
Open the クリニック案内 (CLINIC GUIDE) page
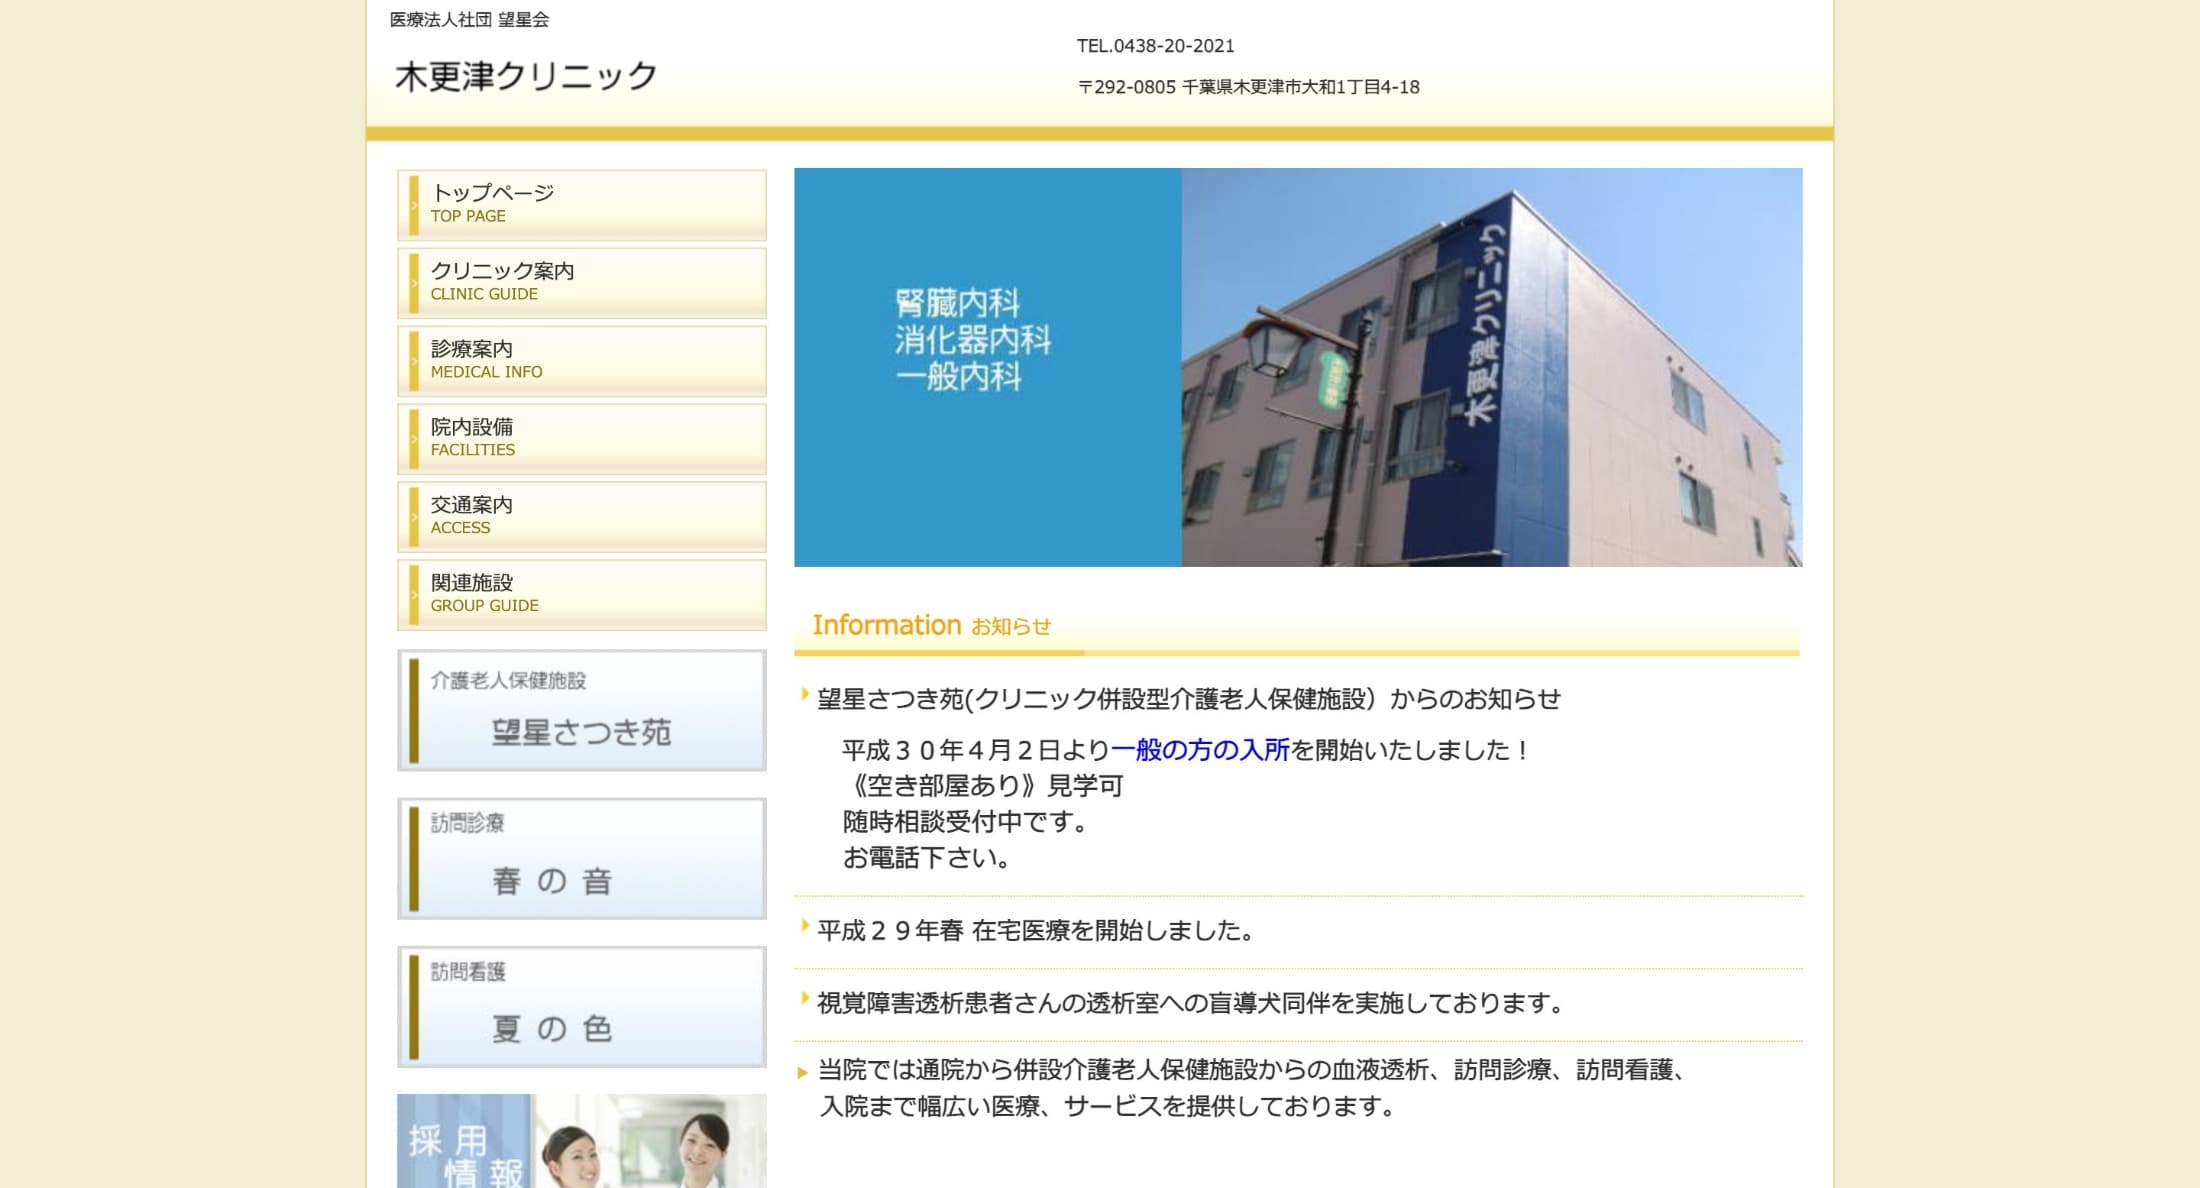(x=581, y=281)
